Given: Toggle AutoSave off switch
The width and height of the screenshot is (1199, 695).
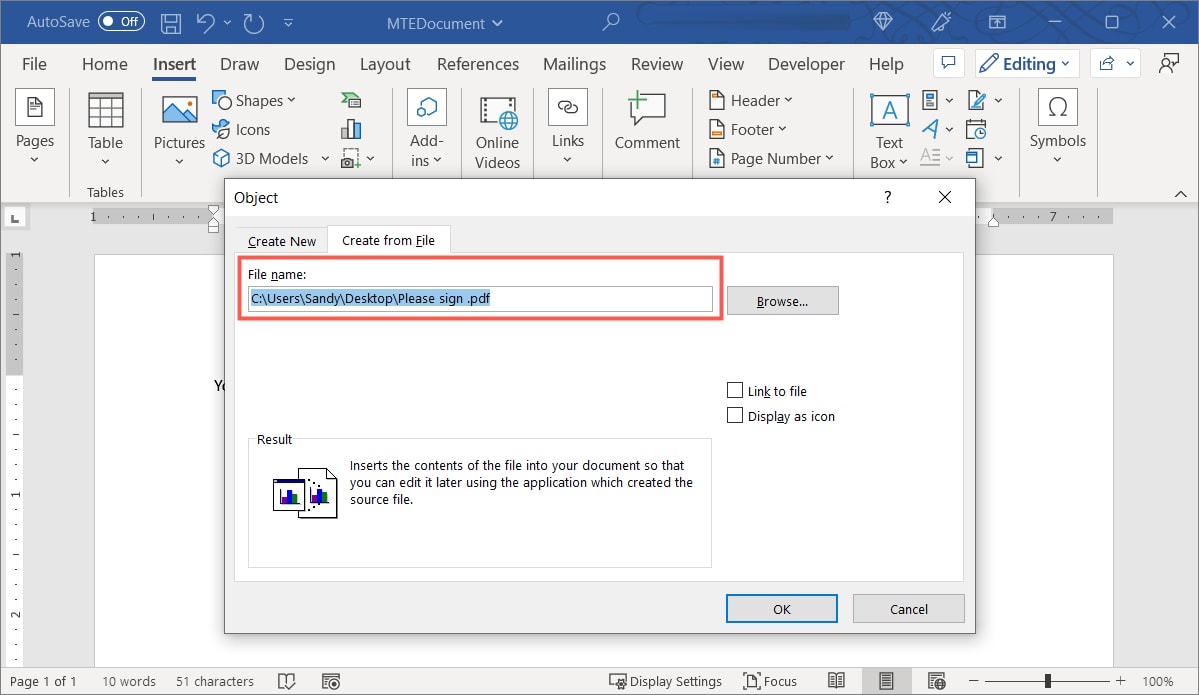Looking at the screenshot, I should coord(120,21).
